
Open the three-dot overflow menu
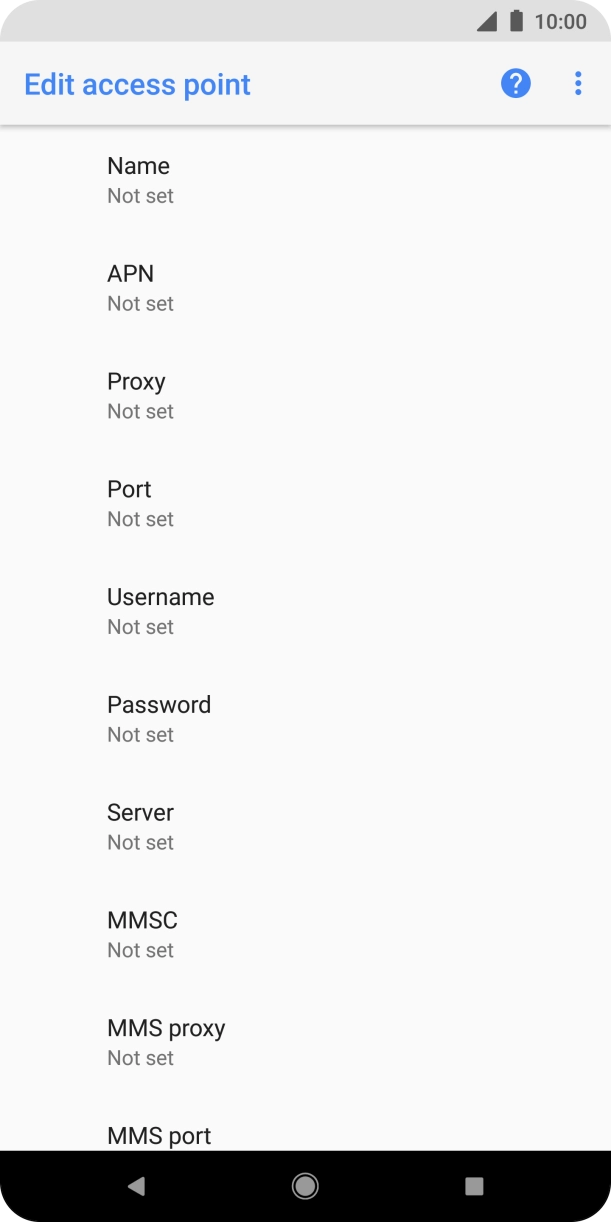[x=578, y=84]
